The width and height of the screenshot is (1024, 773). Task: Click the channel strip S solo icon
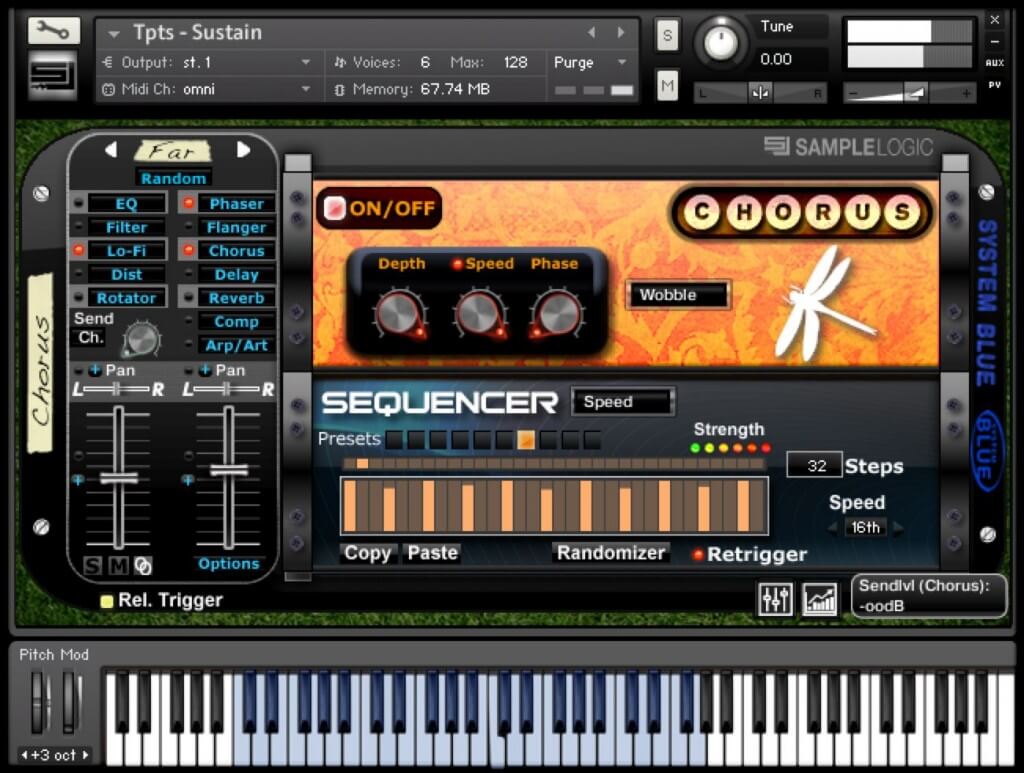pos(93,565)
